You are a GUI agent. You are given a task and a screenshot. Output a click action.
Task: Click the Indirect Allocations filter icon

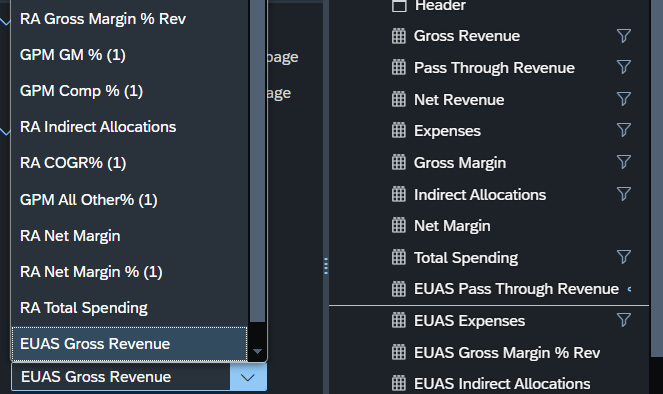pos(624,194)
